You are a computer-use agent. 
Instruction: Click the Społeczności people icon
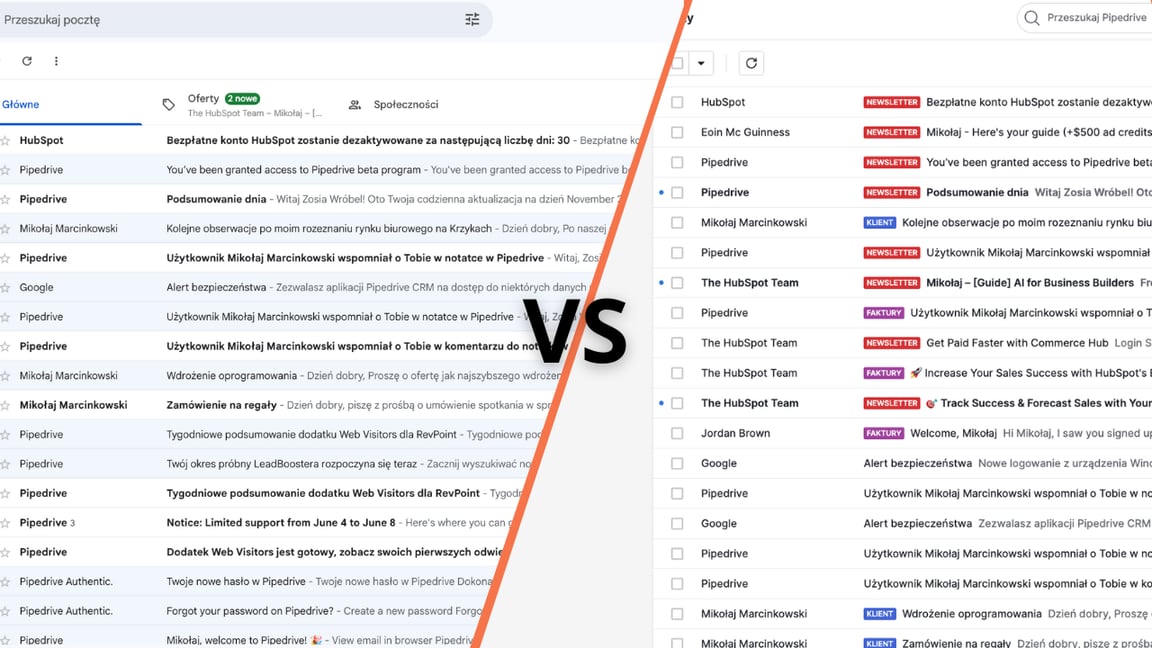[x=355, y=105]
